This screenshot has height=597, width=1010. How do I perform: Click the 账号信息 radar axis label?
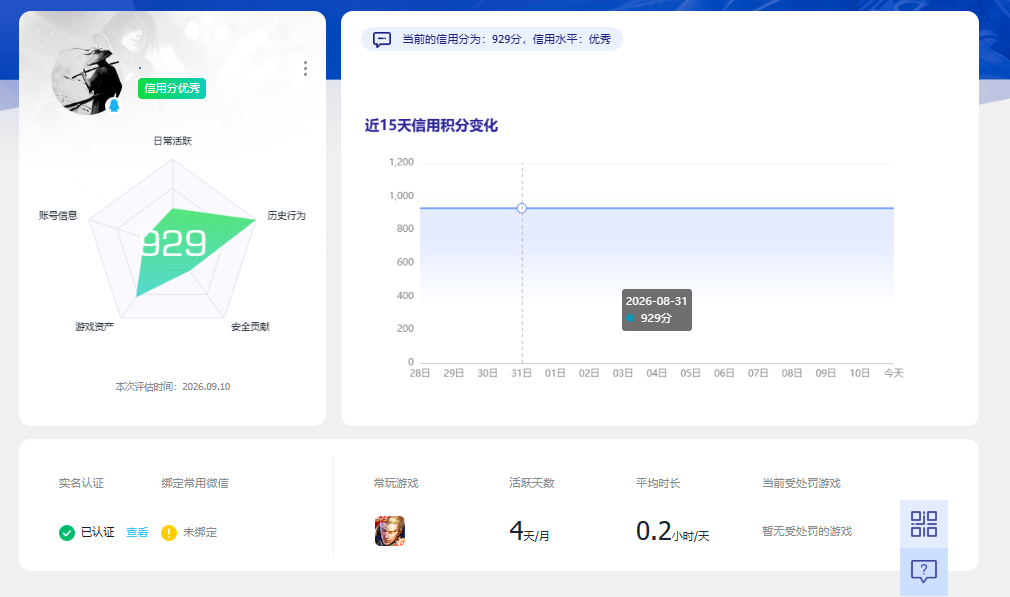[58, 215]
